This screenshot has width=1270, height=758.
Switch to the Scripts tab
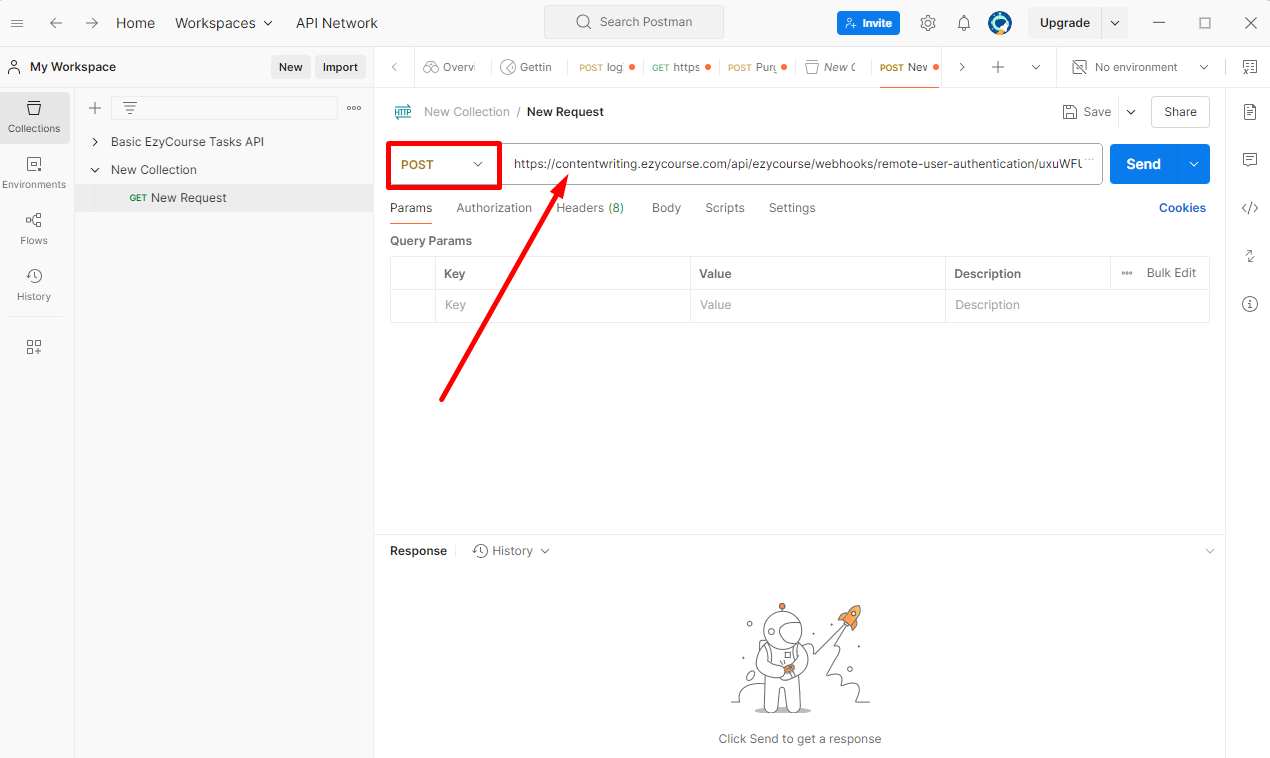coord(725,208)
